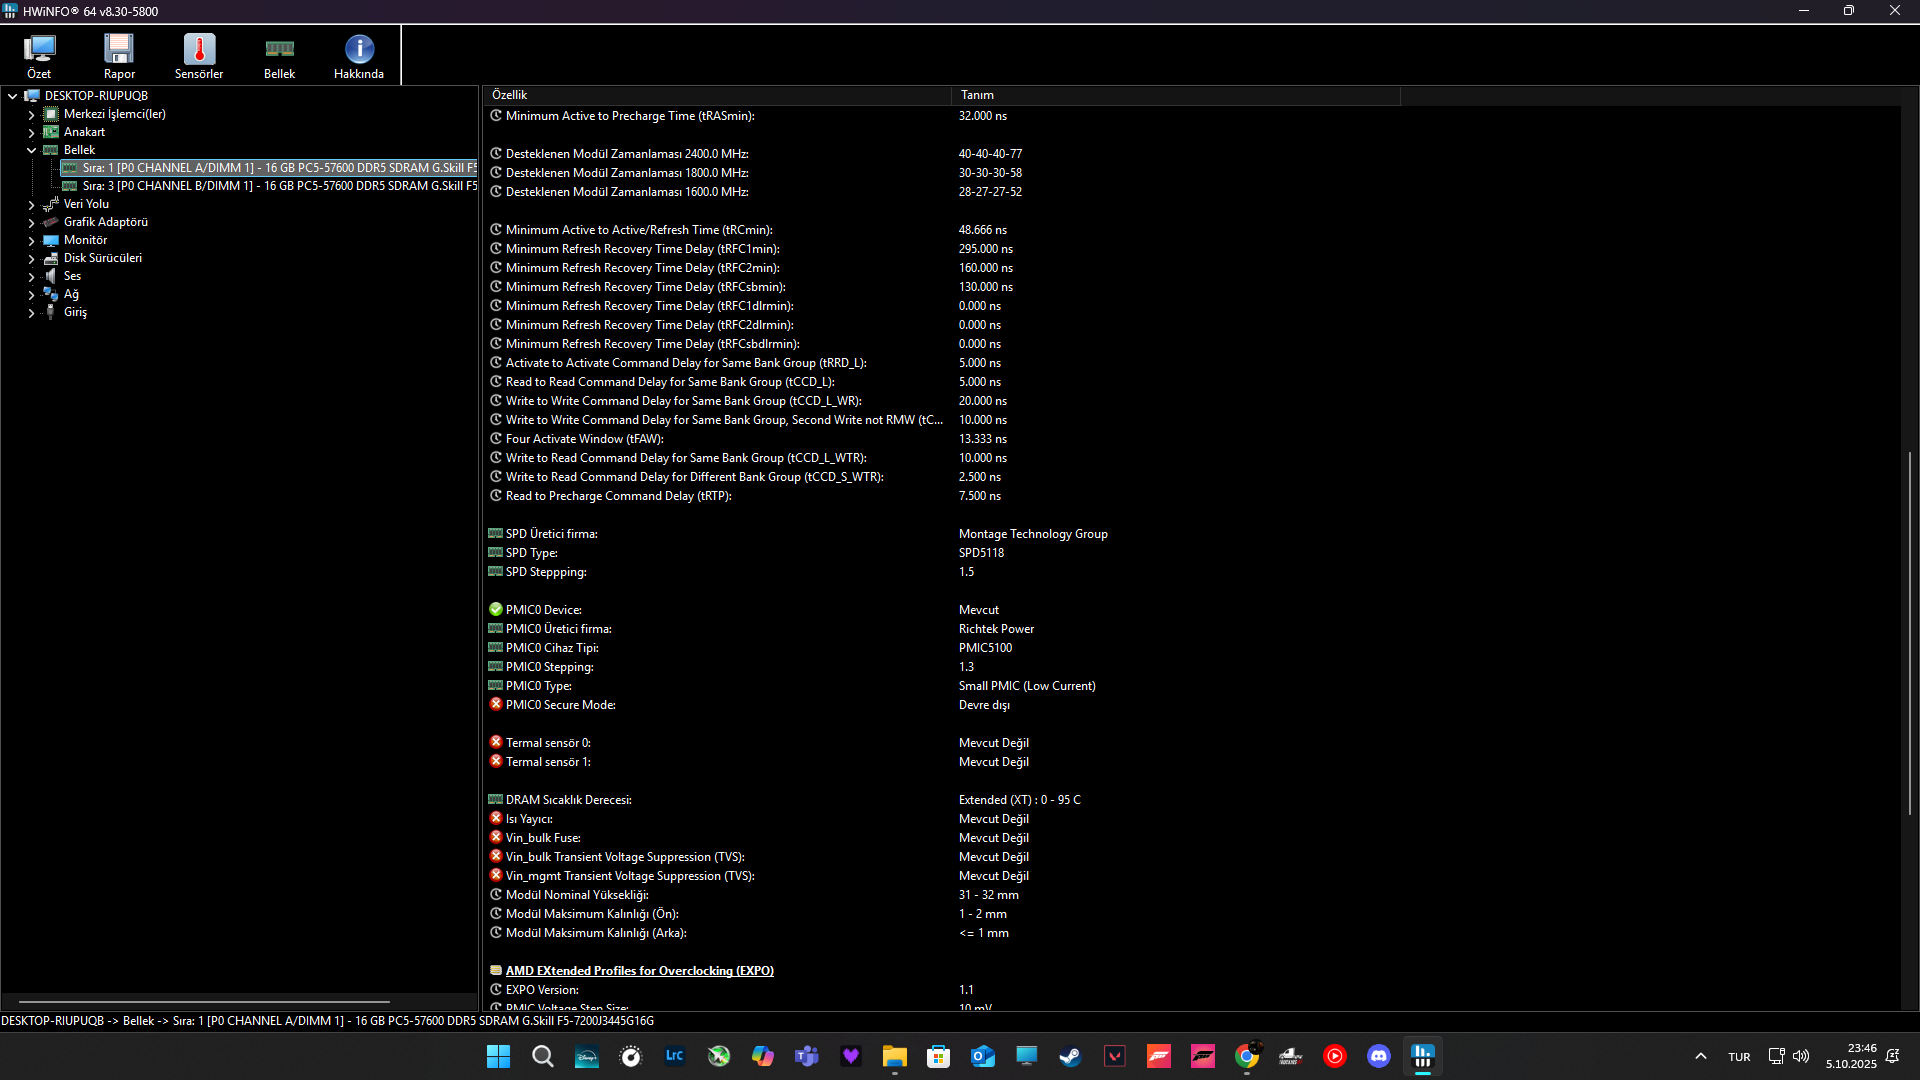Viewport: 1920px width, 1080px height.
Task: Click the Richtek Power value
Action: point(996,629)
